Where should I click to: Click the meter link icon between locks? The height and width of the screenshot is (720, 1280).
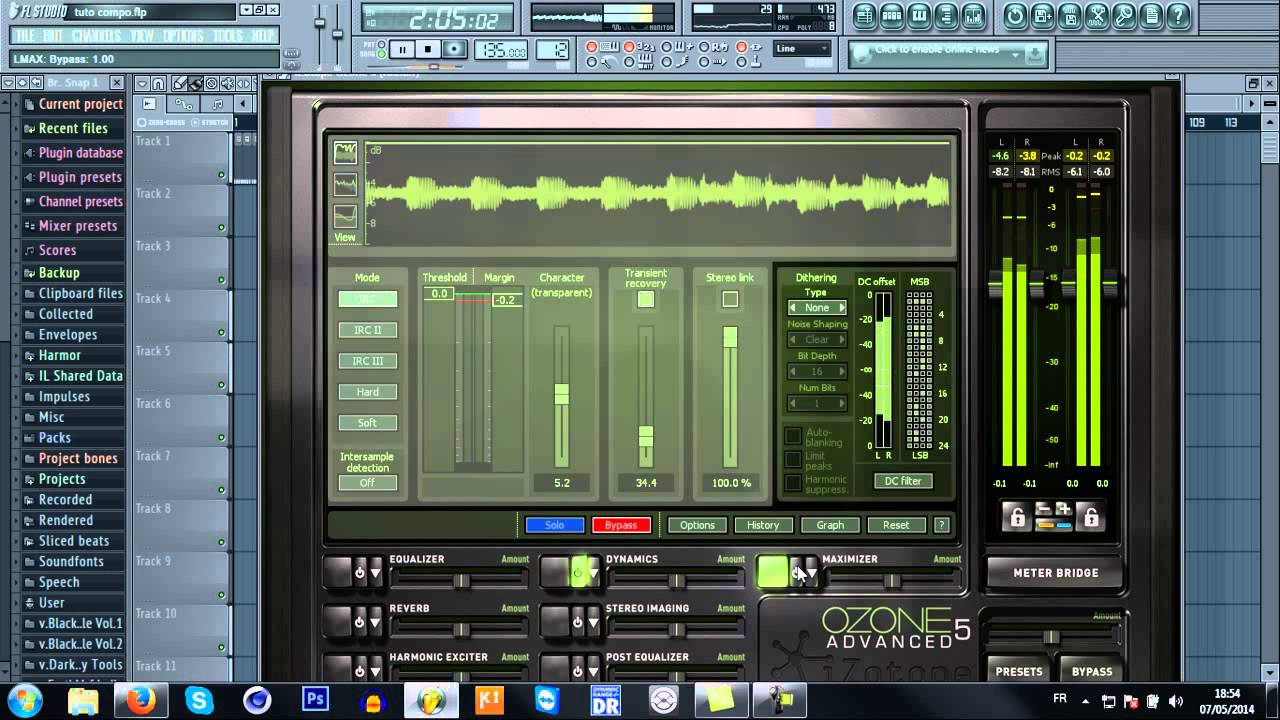[1054, 524]
